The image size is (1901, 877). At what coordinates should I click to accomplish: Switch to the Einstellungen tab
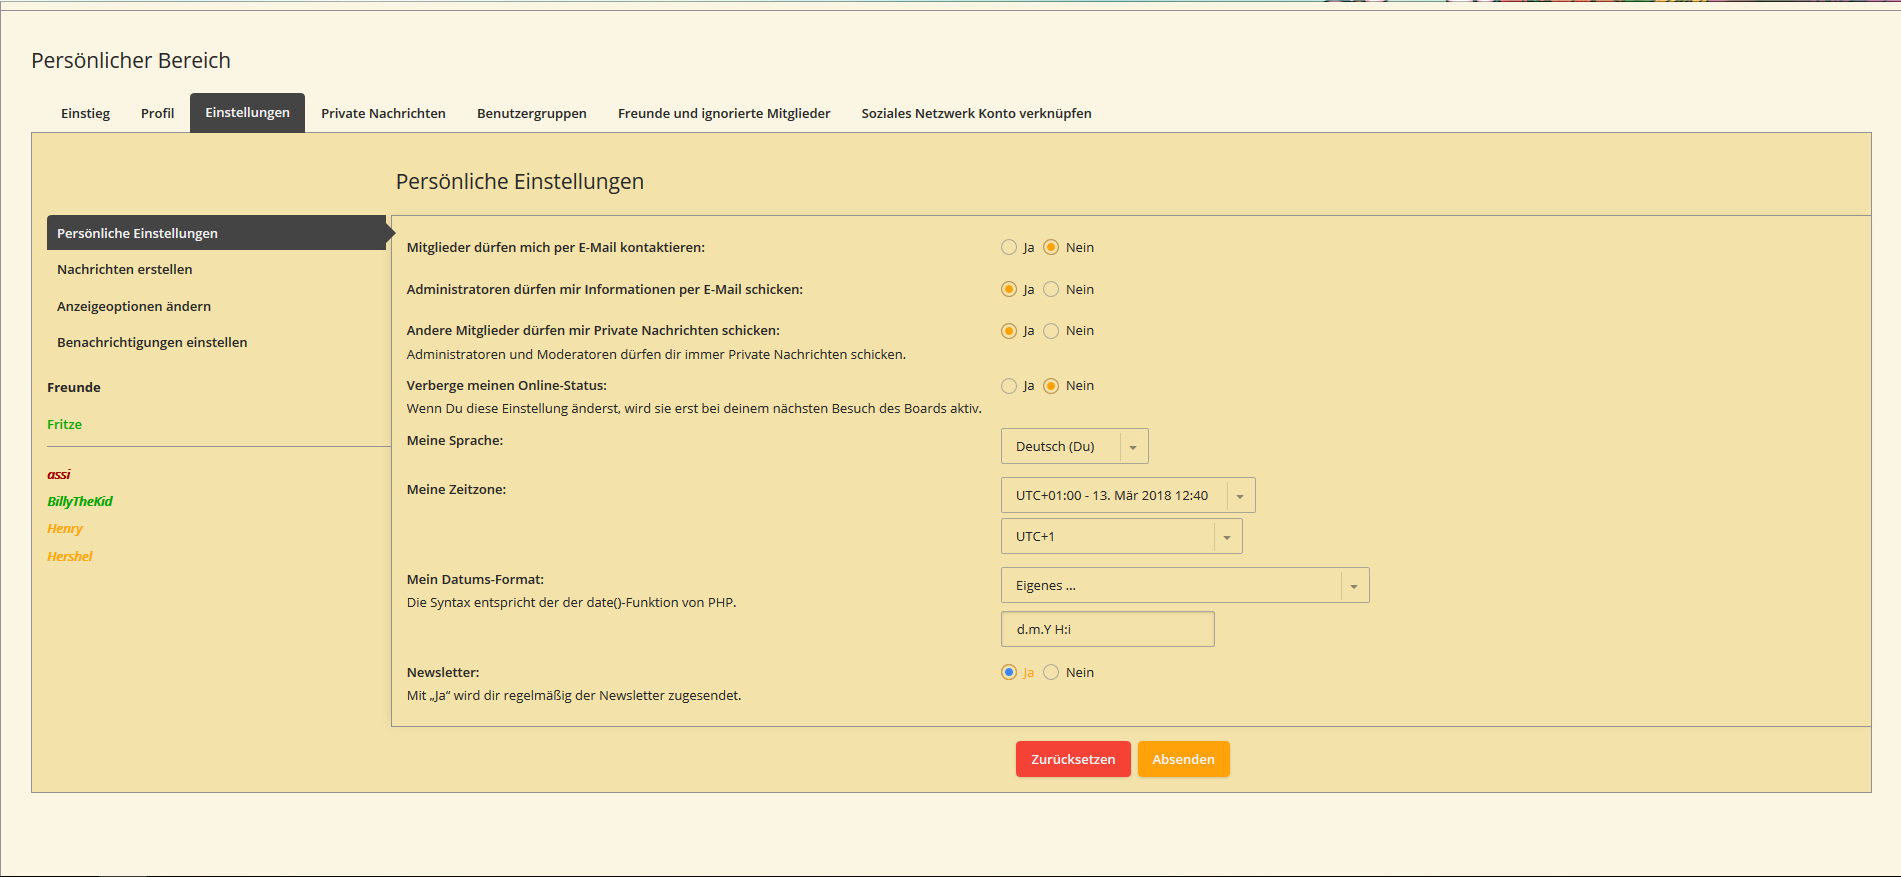tap(247, 113)
